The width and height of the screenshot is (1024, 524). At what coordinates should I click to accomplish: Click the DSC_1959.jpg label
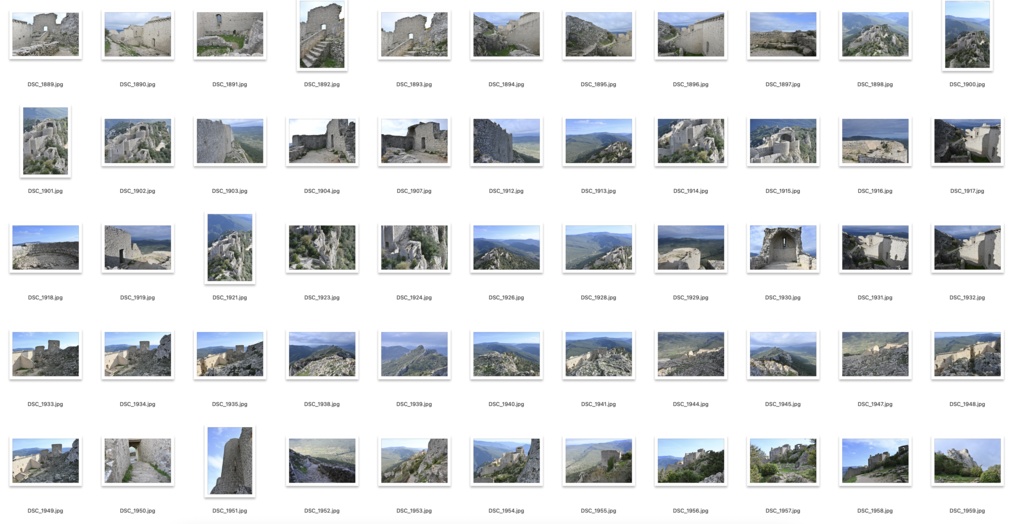967,511
